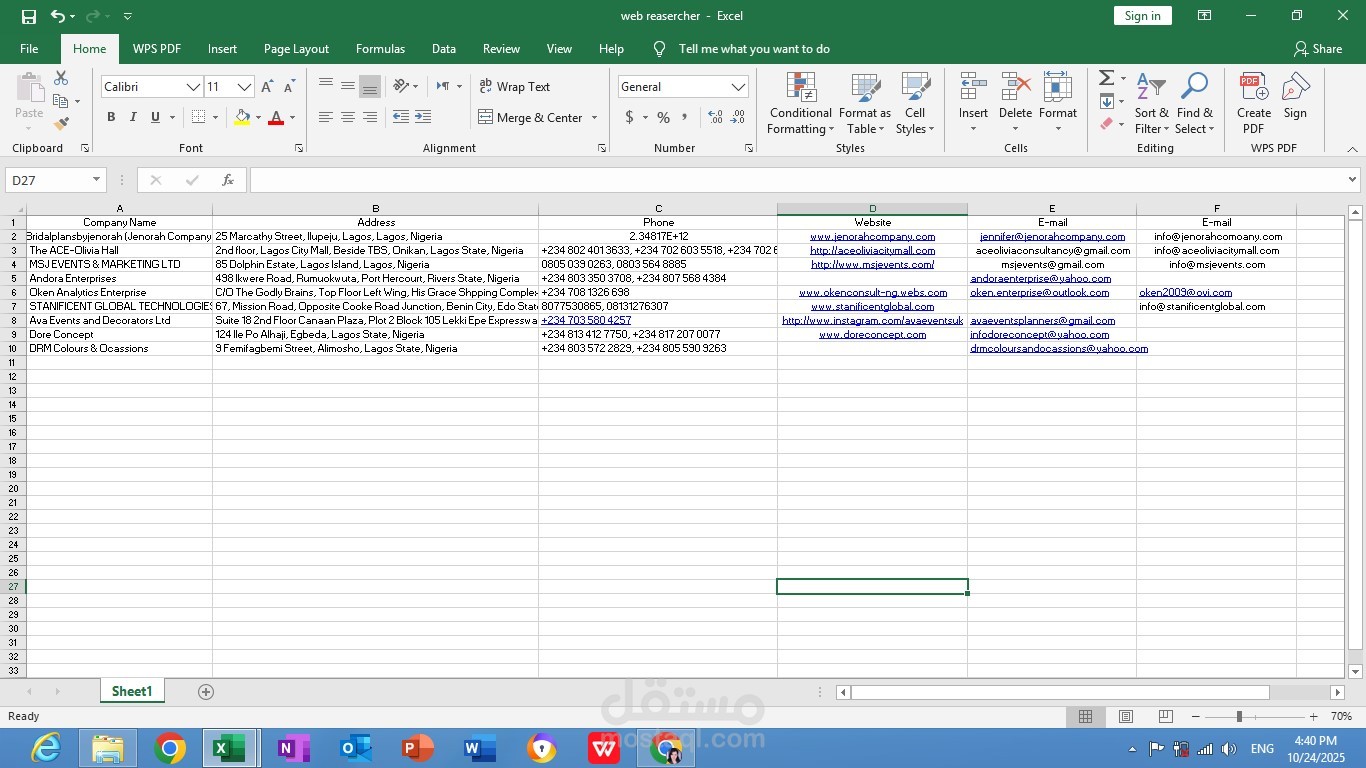The width and height of the screenshot is (1366, 768).
Task: Open the Merge & Center dropdown arrow
Action: [x=594, y=117]
